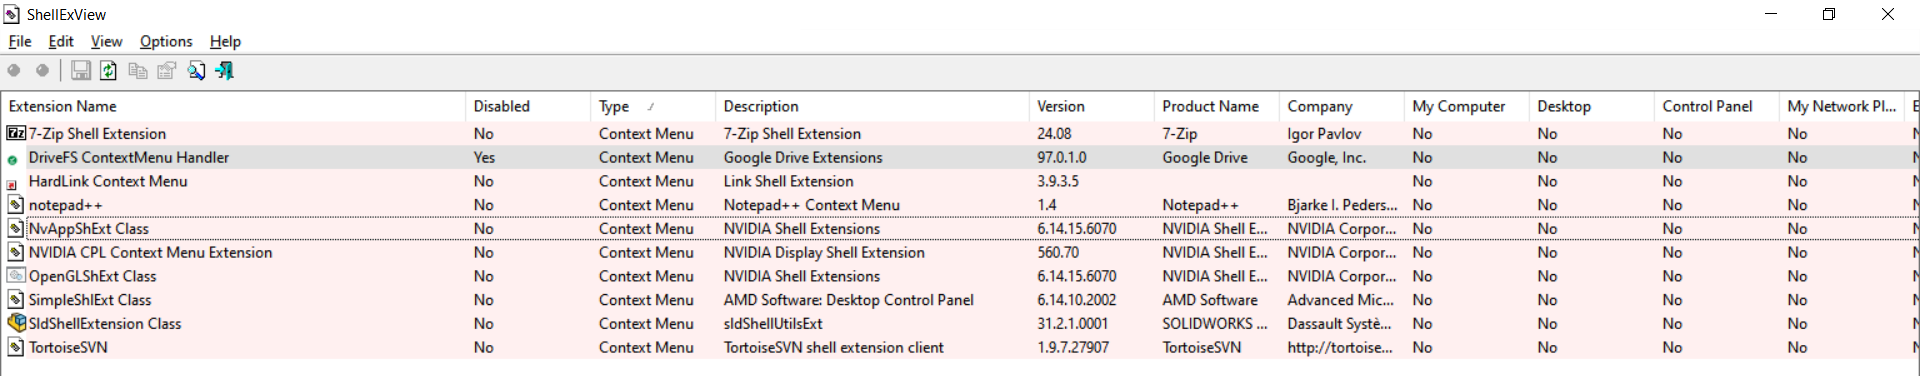1920x376 pixels.
Task: Click the Properties toolbar icon
Action: 167,70
